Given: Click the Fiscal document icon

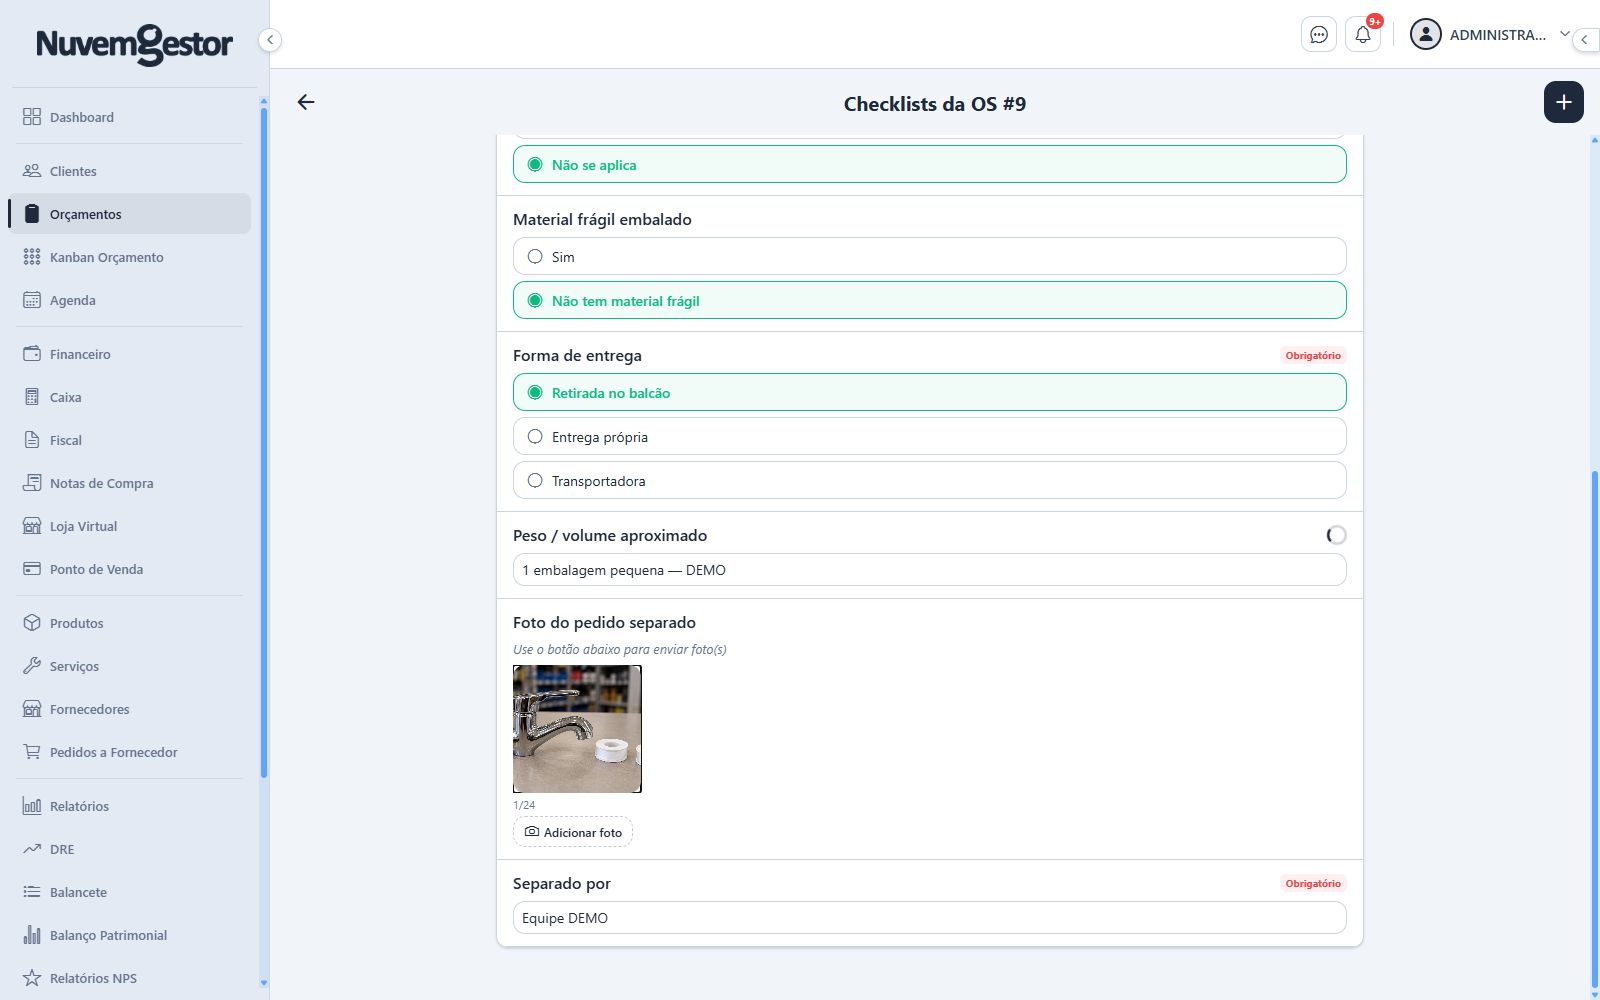Looking at the screenshot, I should click(x=32, y=440).
